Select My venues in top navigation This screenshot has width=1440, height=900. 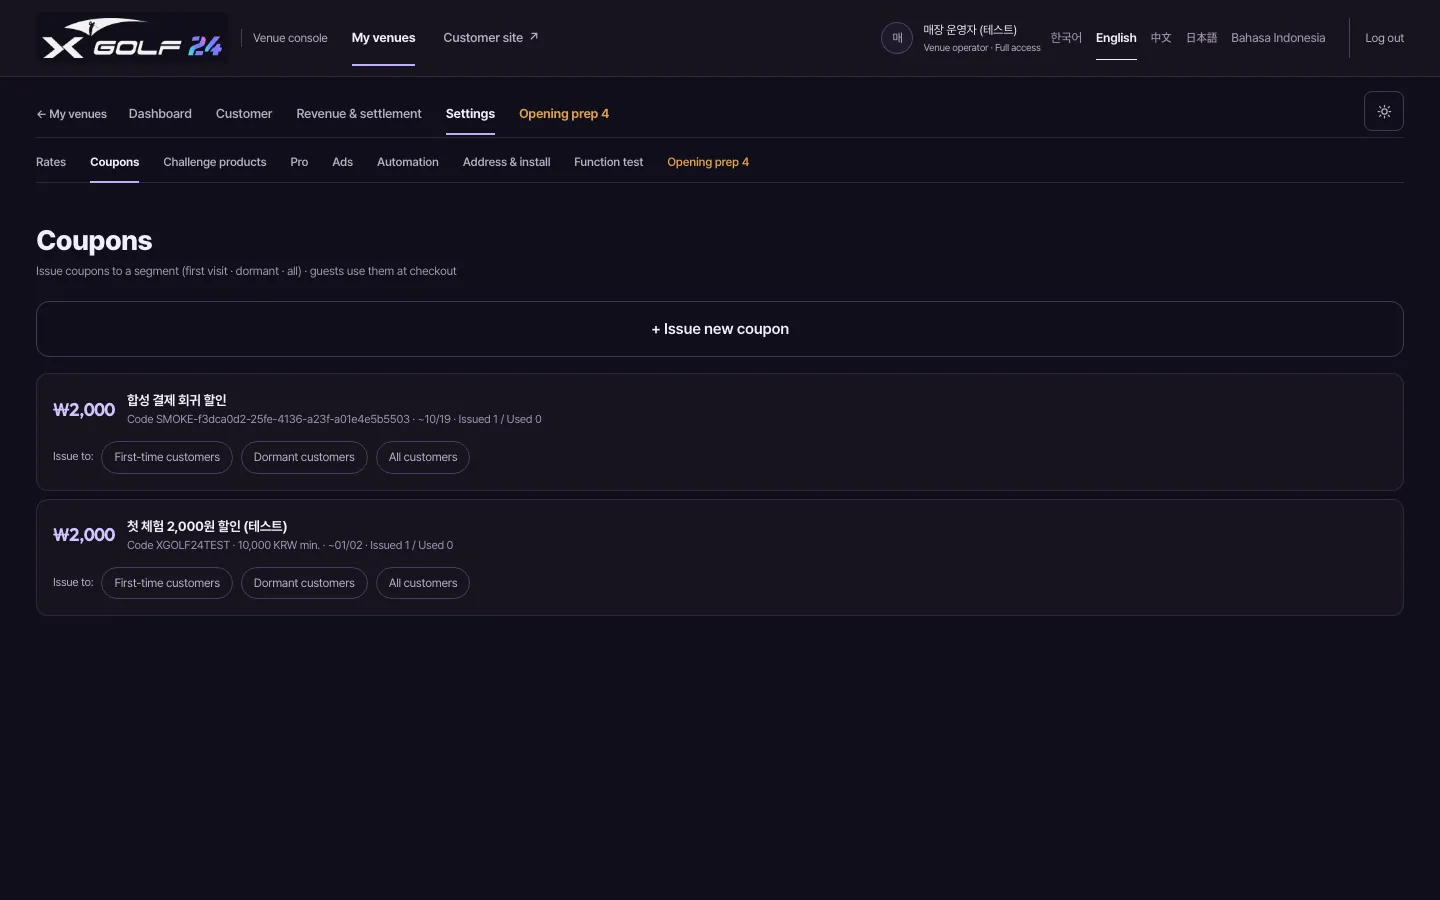click(383, 38)
